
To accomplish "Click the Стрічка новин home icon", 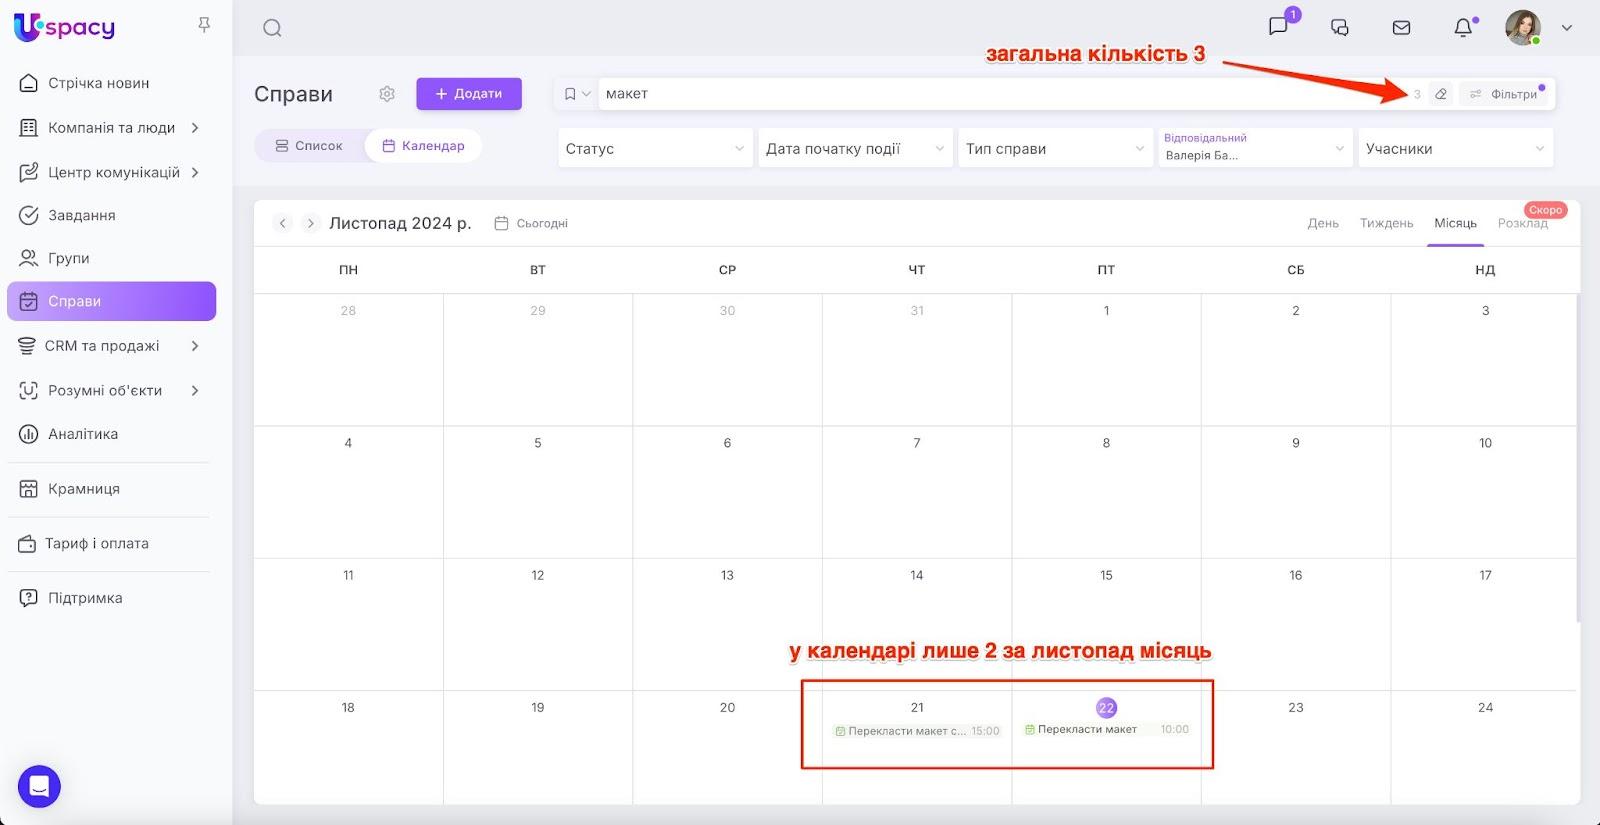I will point(29,83).
